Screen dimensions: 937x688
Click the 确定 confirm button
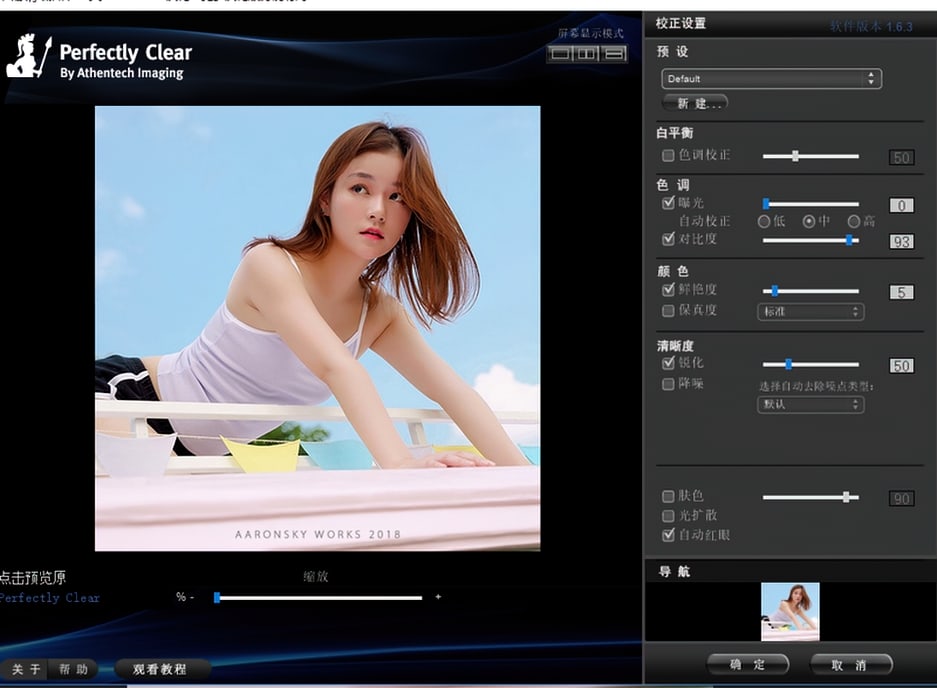coord(748,665)
